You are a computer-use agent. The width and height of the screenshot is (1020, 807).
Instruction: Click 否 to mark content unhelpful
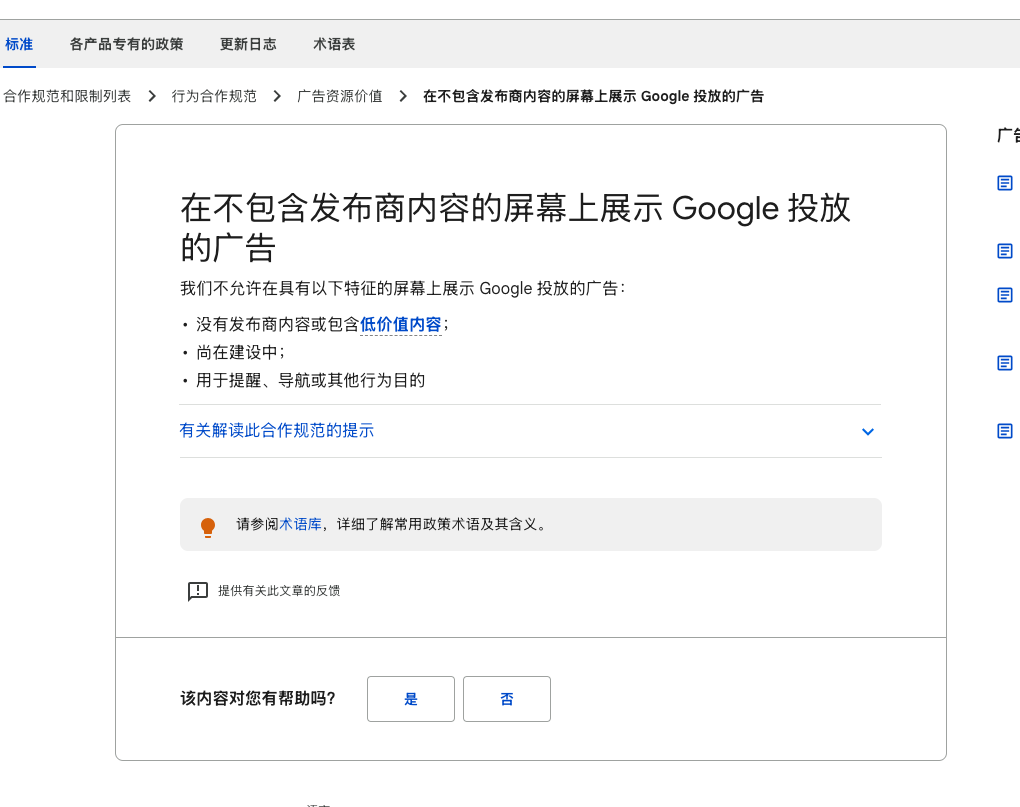click(x=507, y=699)
